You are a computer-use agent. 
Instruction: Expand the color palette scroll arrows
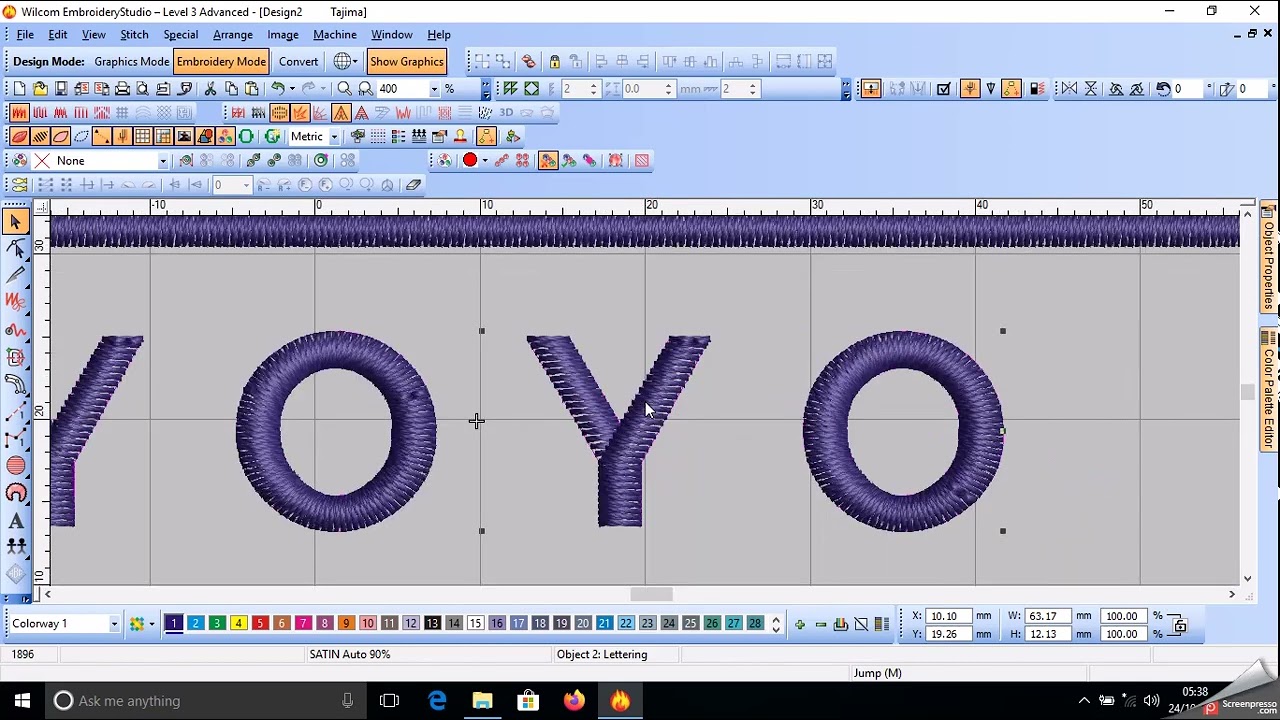775,625
